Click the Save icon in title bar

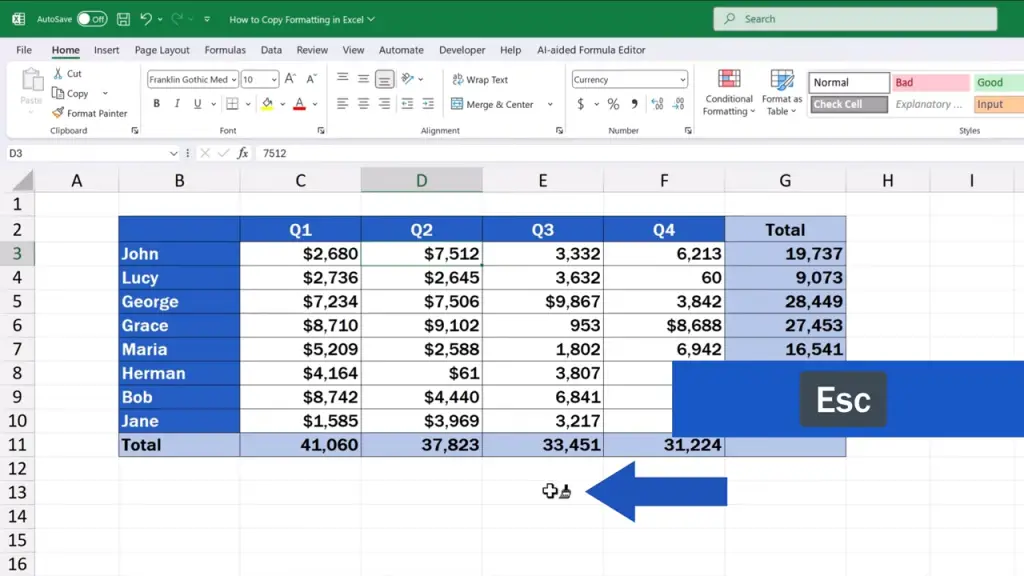pyautogui.click(x=123, y=19)
